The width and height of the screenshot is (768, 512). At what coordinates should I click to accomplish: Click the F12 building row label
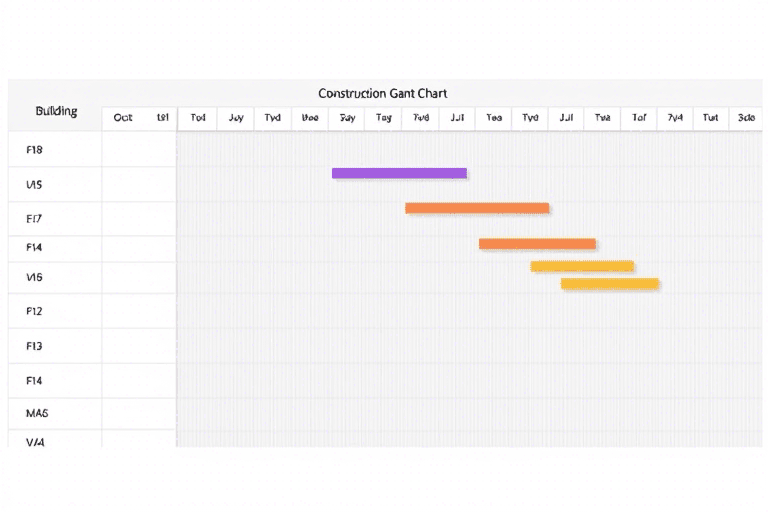(x=34, y=311)
